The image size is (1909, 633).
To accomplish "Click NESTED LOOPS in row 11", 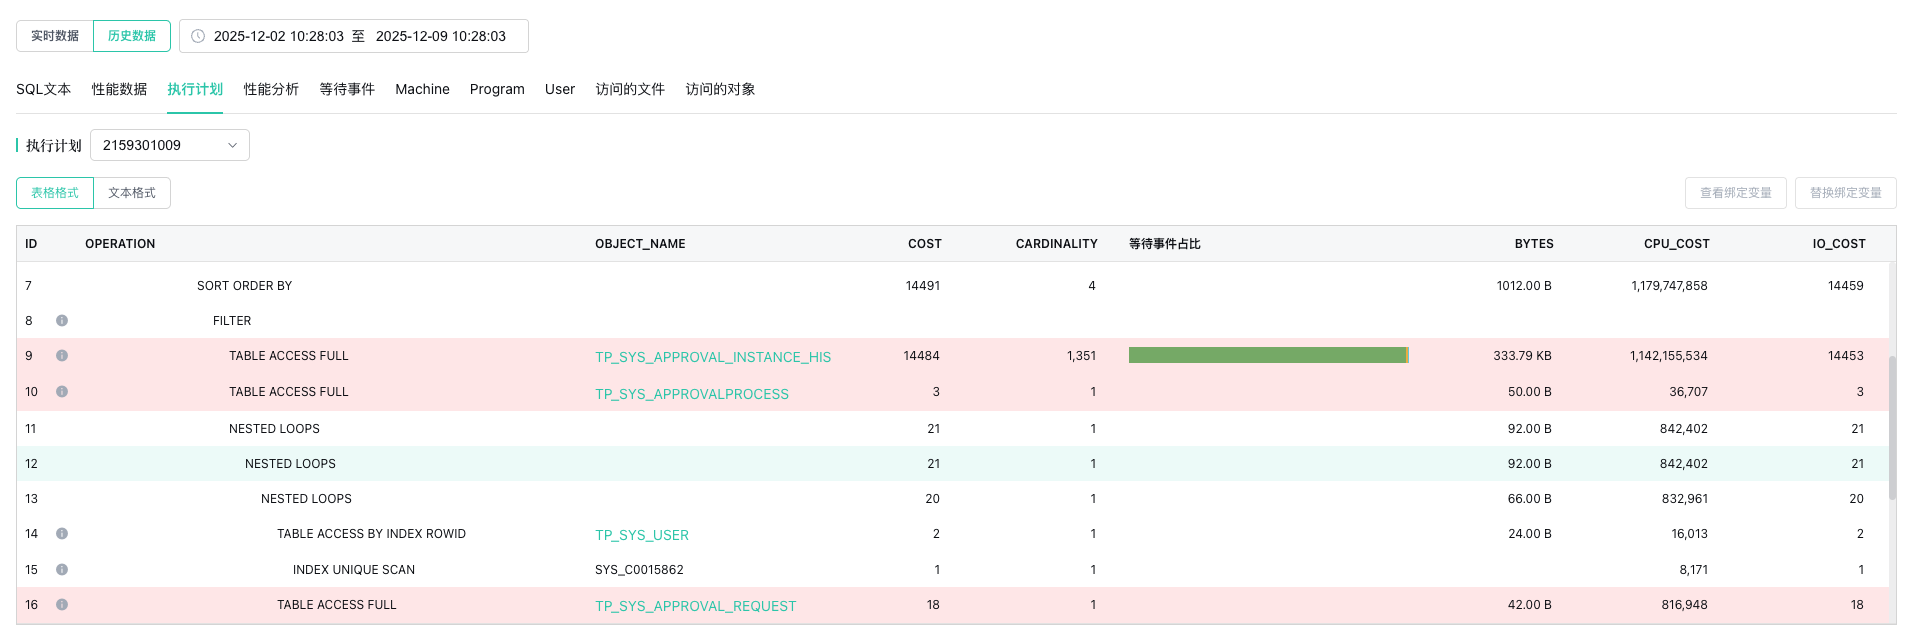I will click(x=274, y=429).
